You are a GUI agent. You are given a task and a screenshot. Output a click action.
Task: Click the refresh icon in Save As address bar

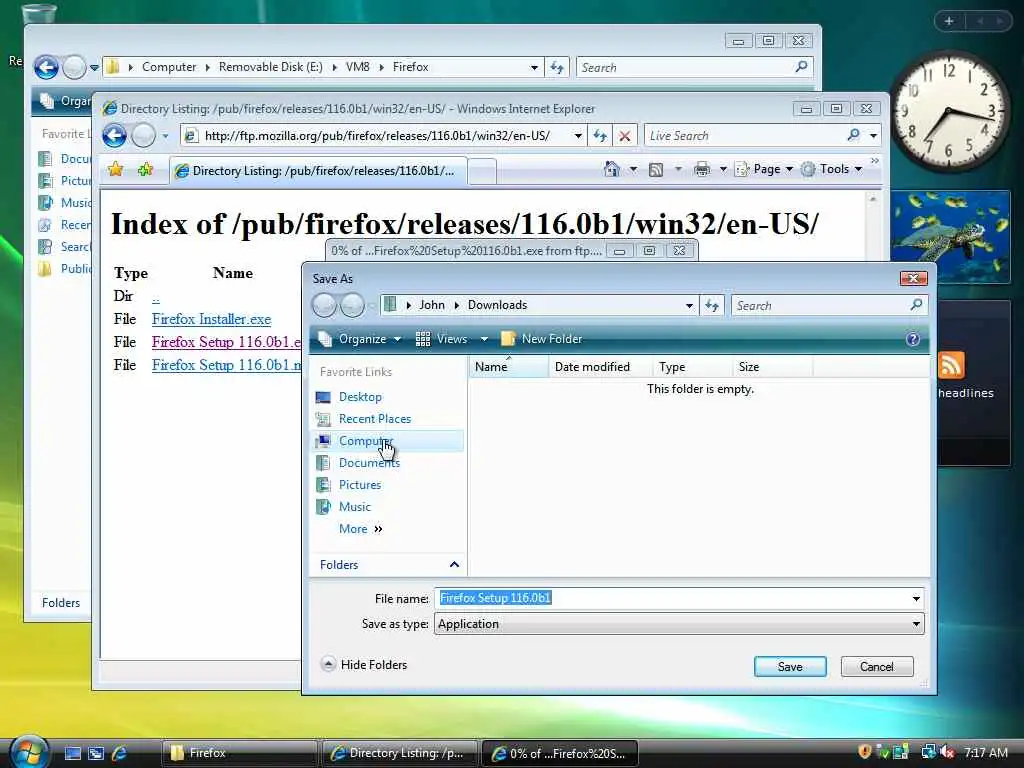point(712,305)
